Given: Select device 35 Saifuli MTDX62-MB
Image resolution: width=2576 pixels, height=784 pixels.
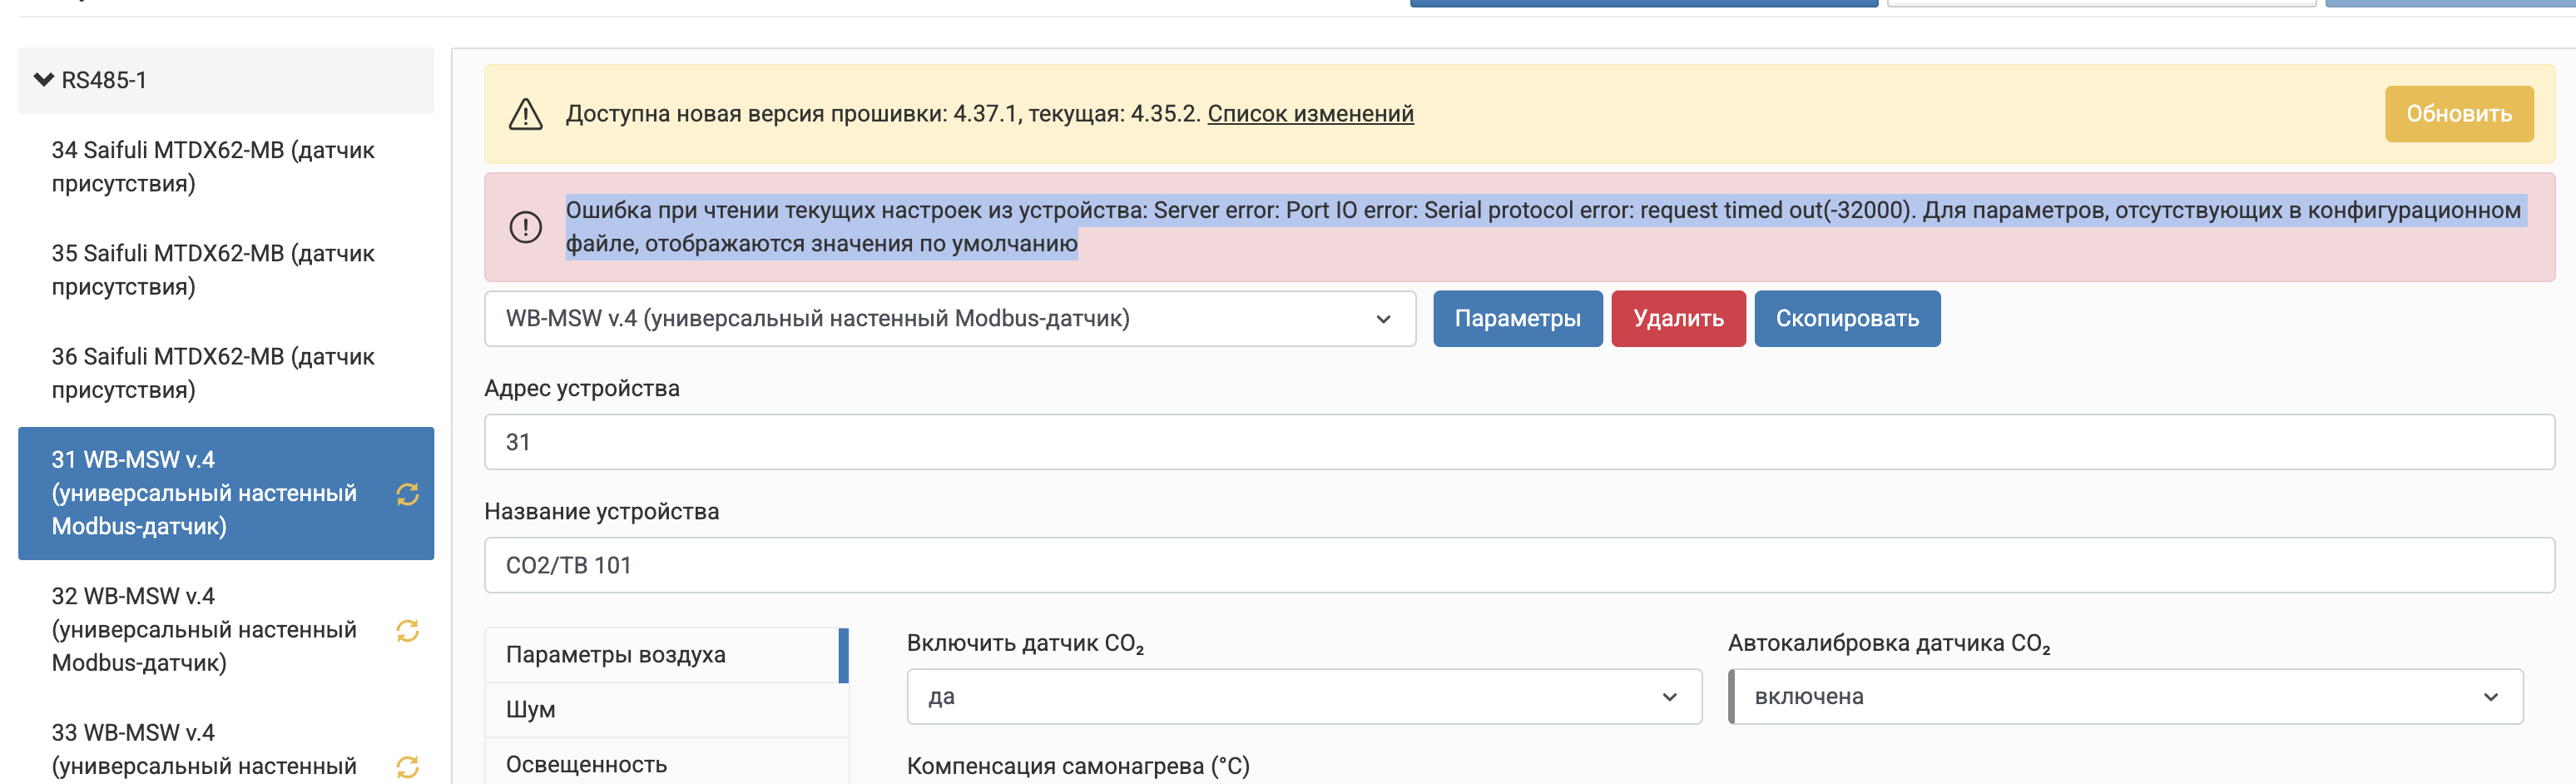Looking at the screenshot, I should (226, 269).
